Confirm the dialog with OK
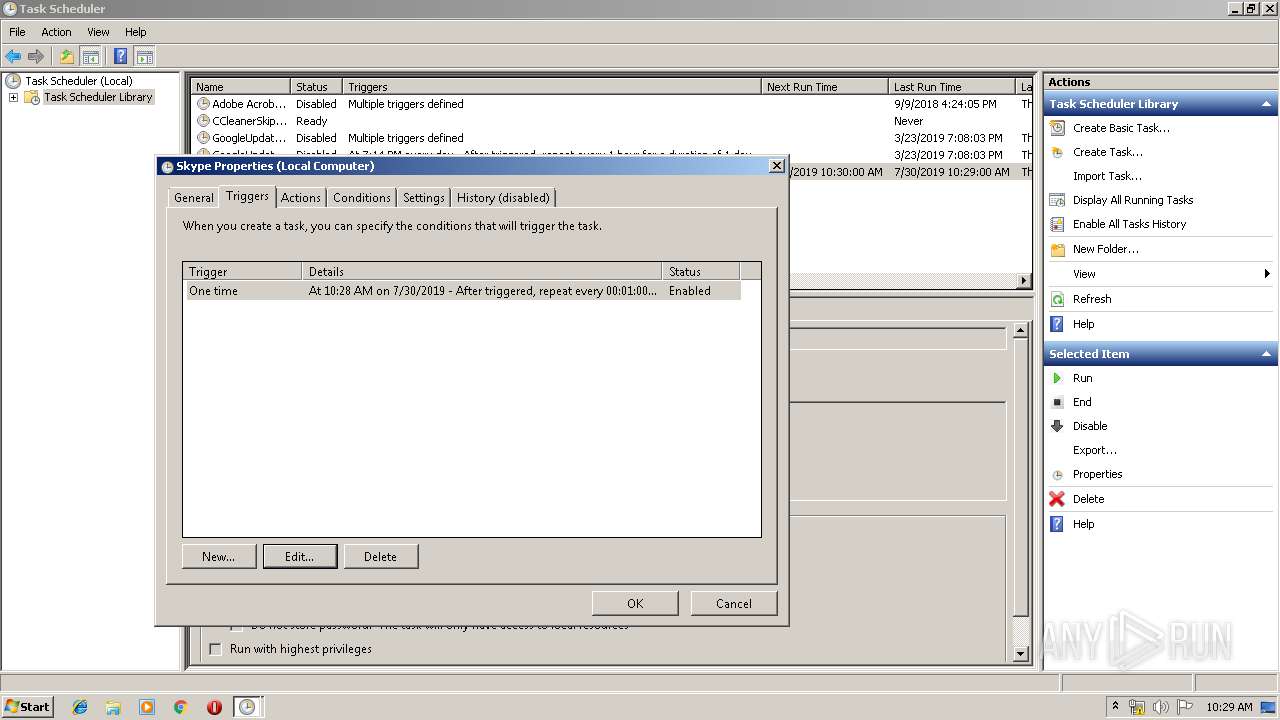Viewport: 1280px width, 720px height. [635, 603]
